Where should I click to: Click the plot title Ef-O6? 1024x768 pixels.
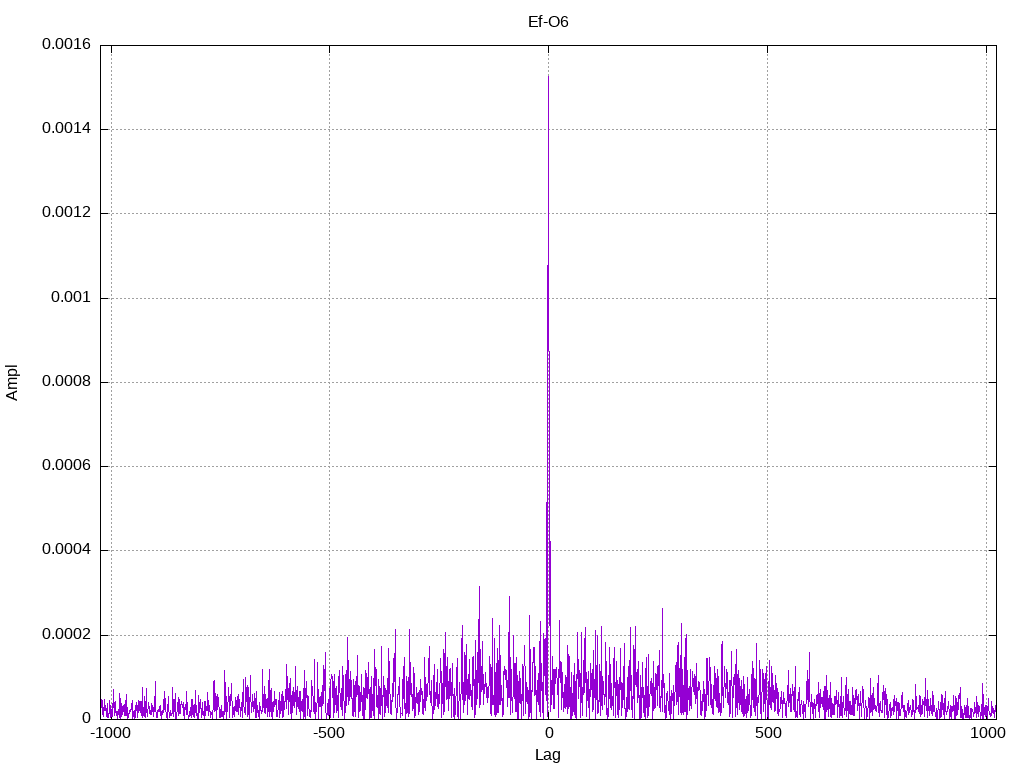click(x=548, y=21)
